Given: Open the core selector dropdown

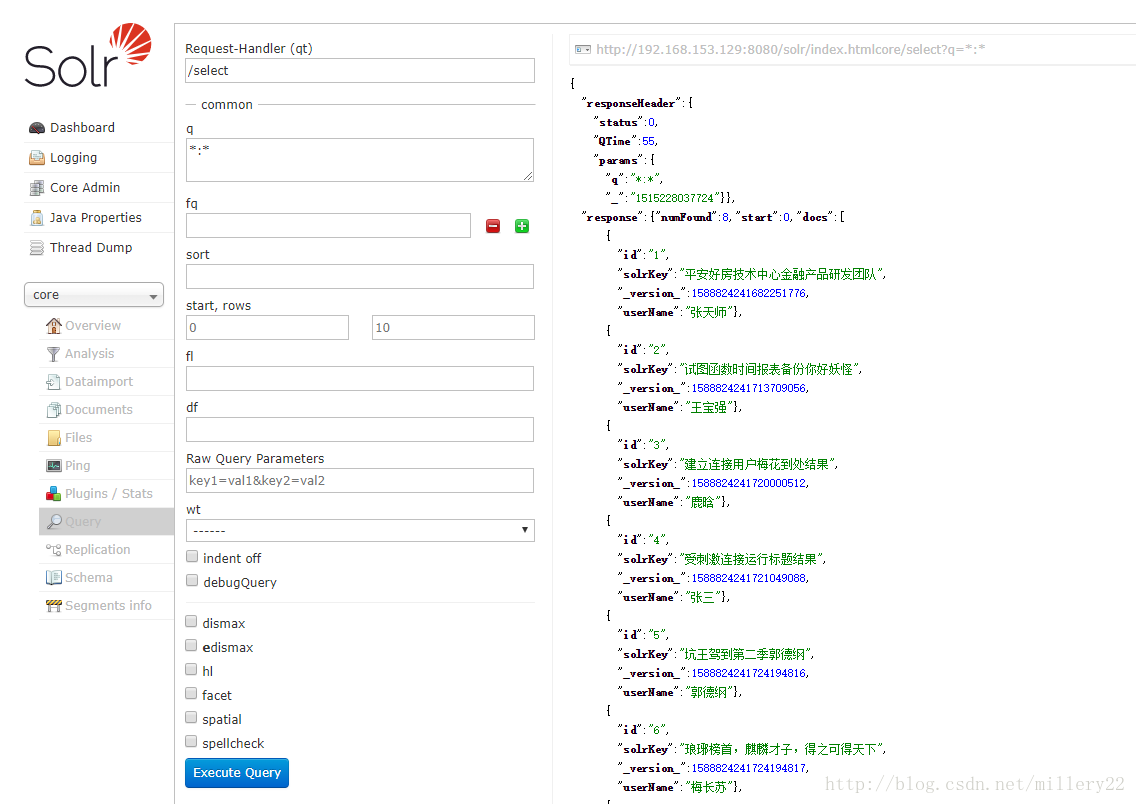Looking at the screenshot, I should point(94,295).
